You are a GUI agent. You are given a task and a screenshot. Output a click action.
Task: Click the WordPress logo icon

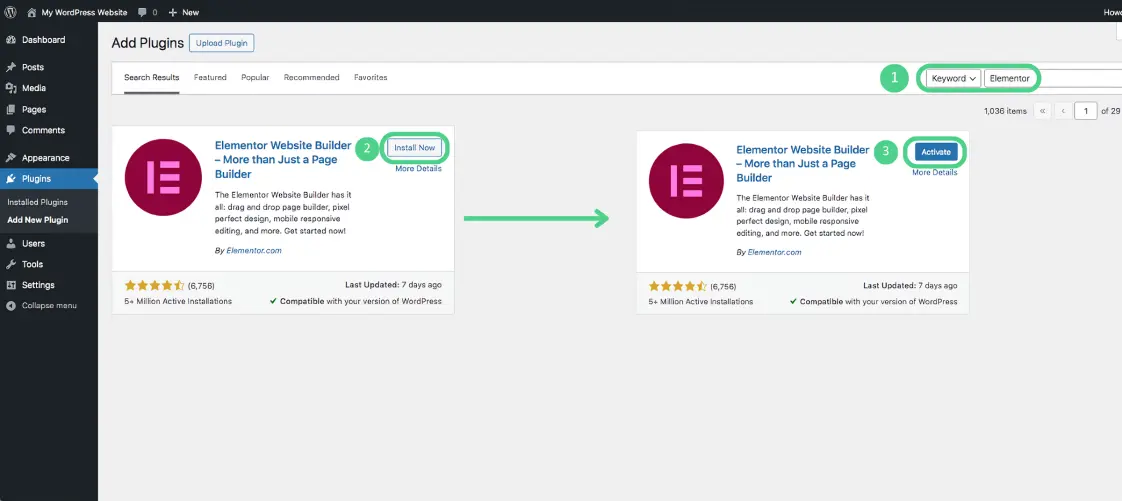(10, 12)
